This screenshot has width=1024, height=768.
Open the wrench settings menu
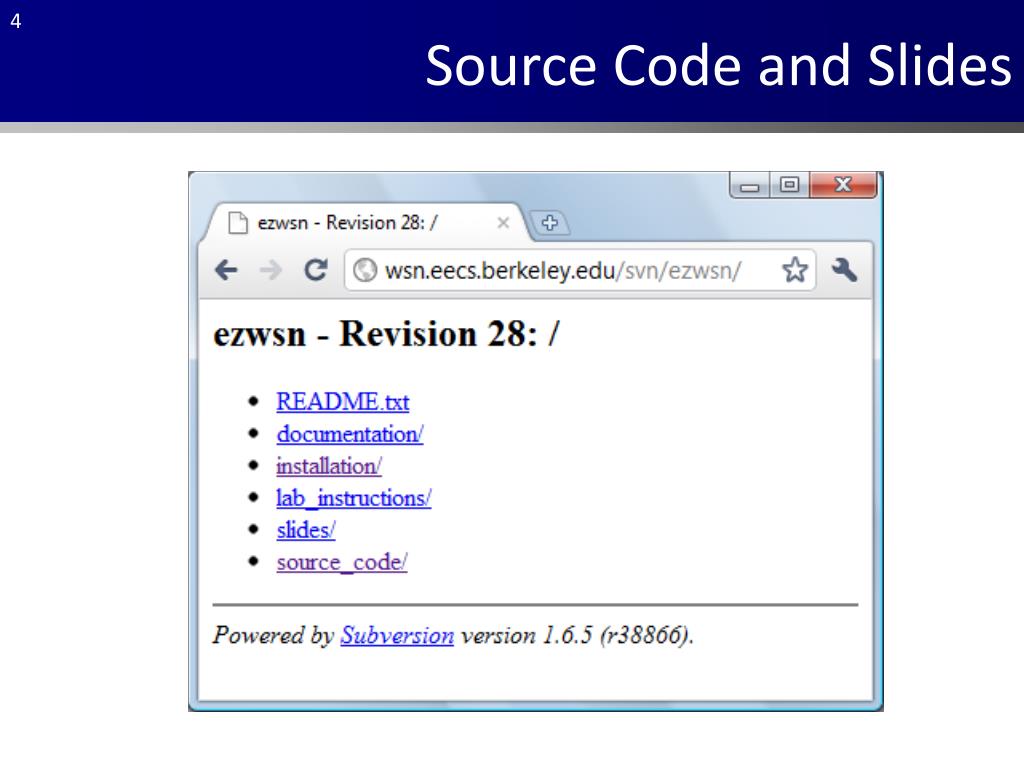coord(844,269)
